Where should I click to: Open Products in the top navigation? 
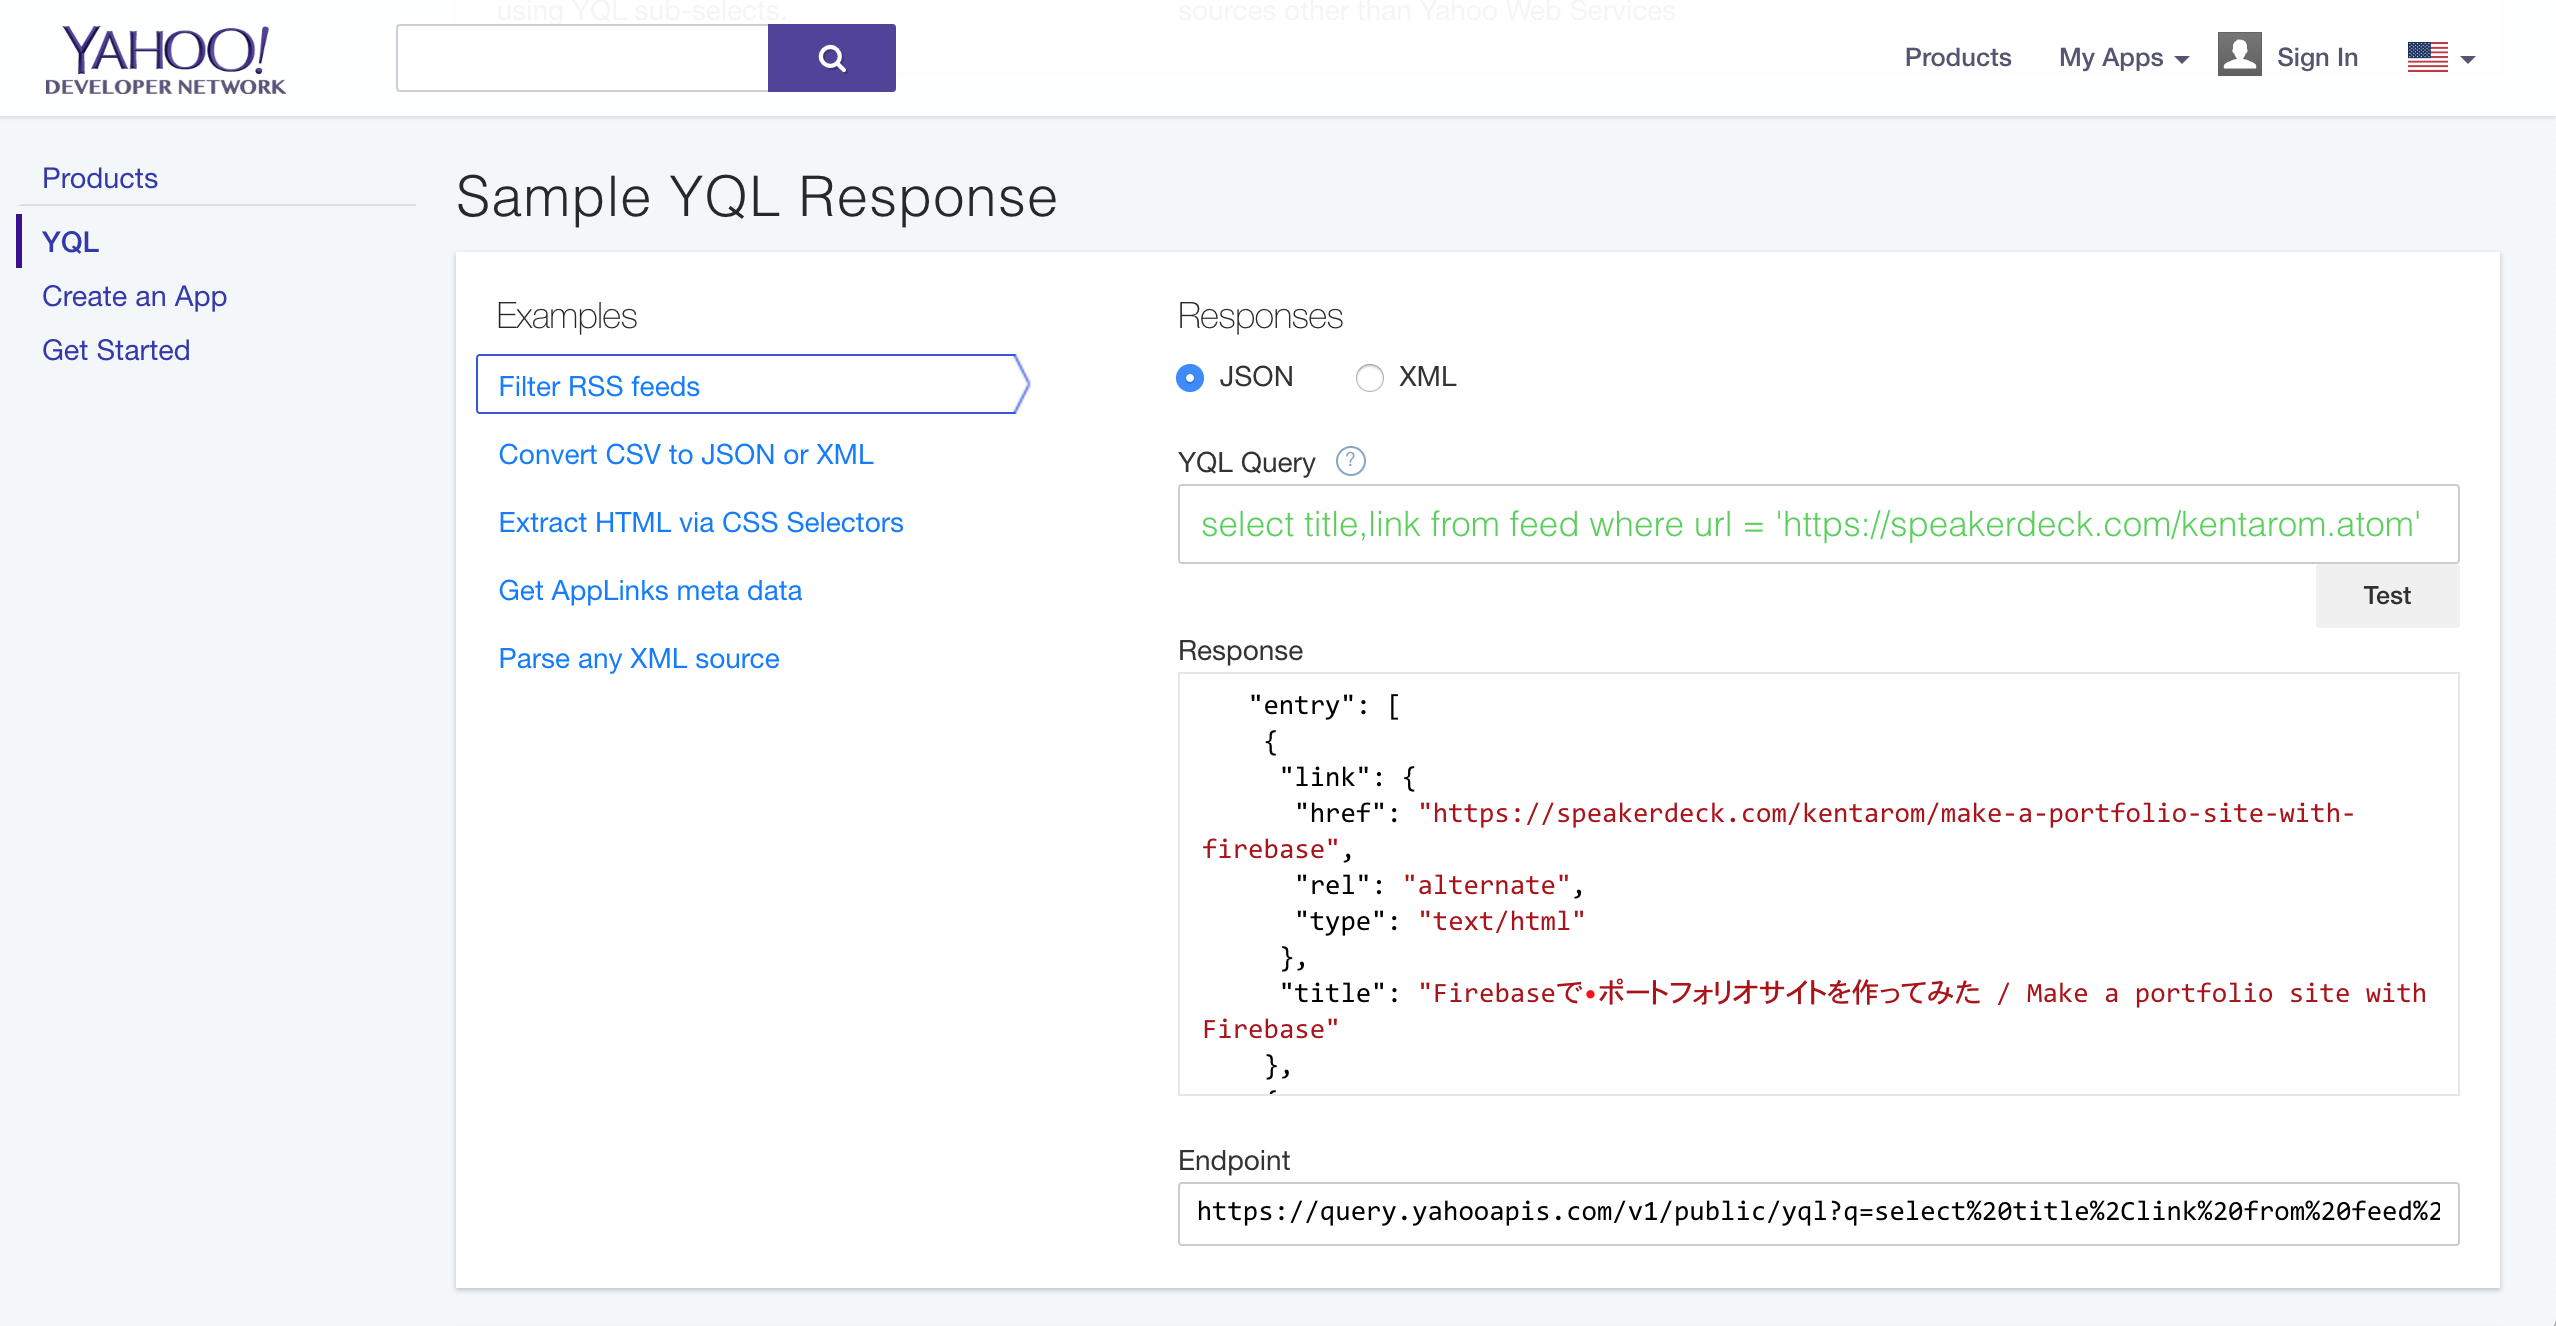coord(1957,58)
